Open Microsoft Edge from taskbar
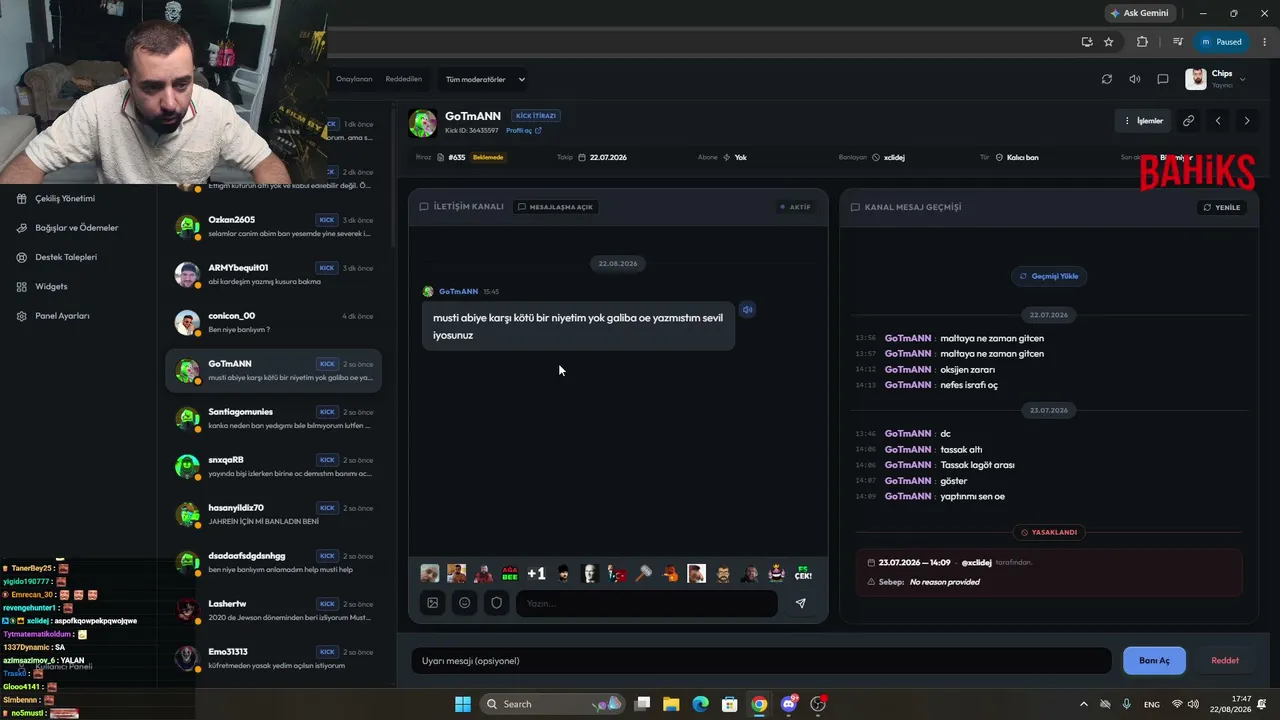This screenshot has width=1280, height=720. tap(700, 704)
